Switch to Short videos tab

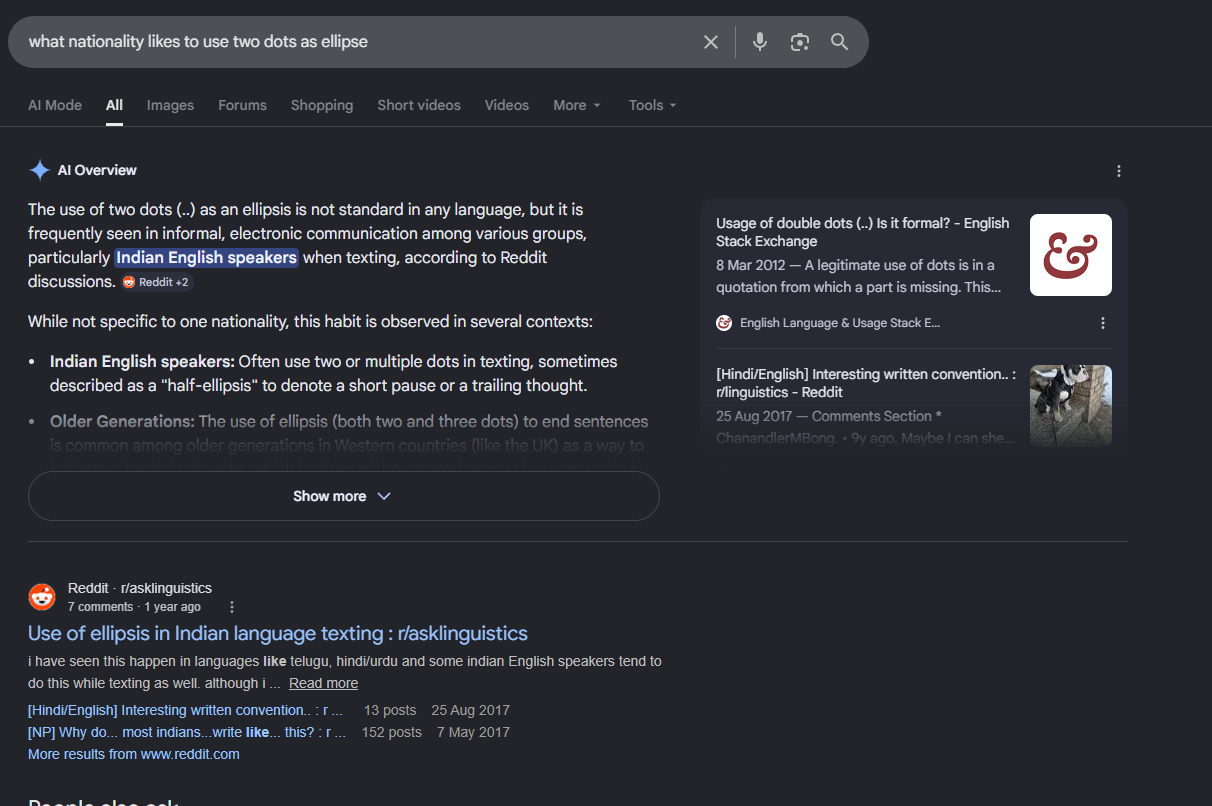[419, 105]
